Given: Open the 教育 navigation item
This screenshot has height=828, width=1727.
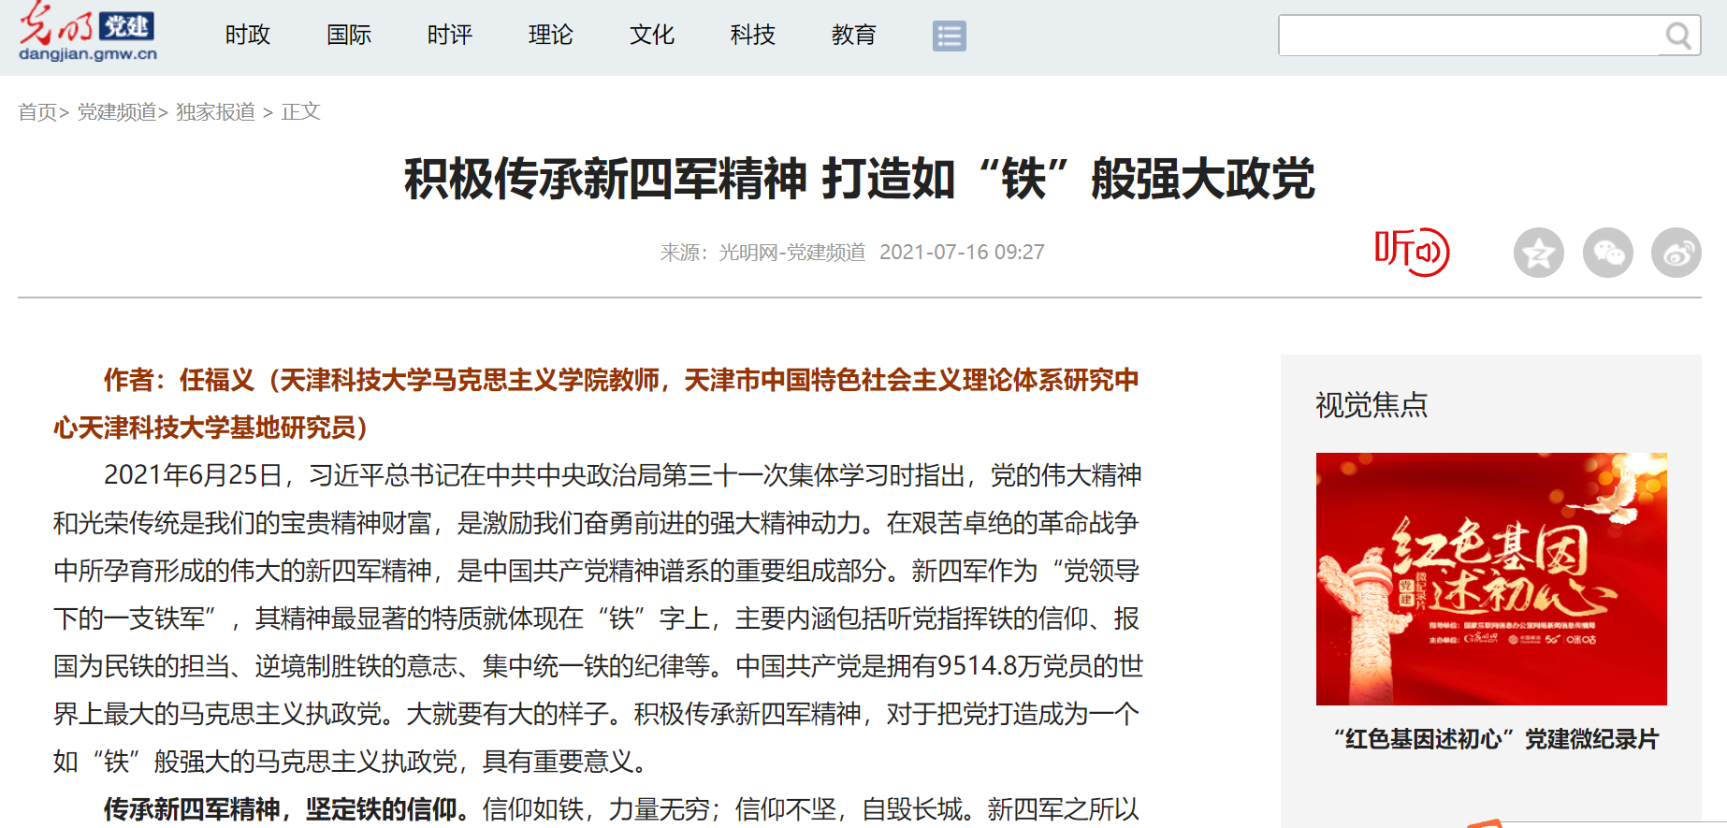Looking at the screenshot, I should point(854,35).
